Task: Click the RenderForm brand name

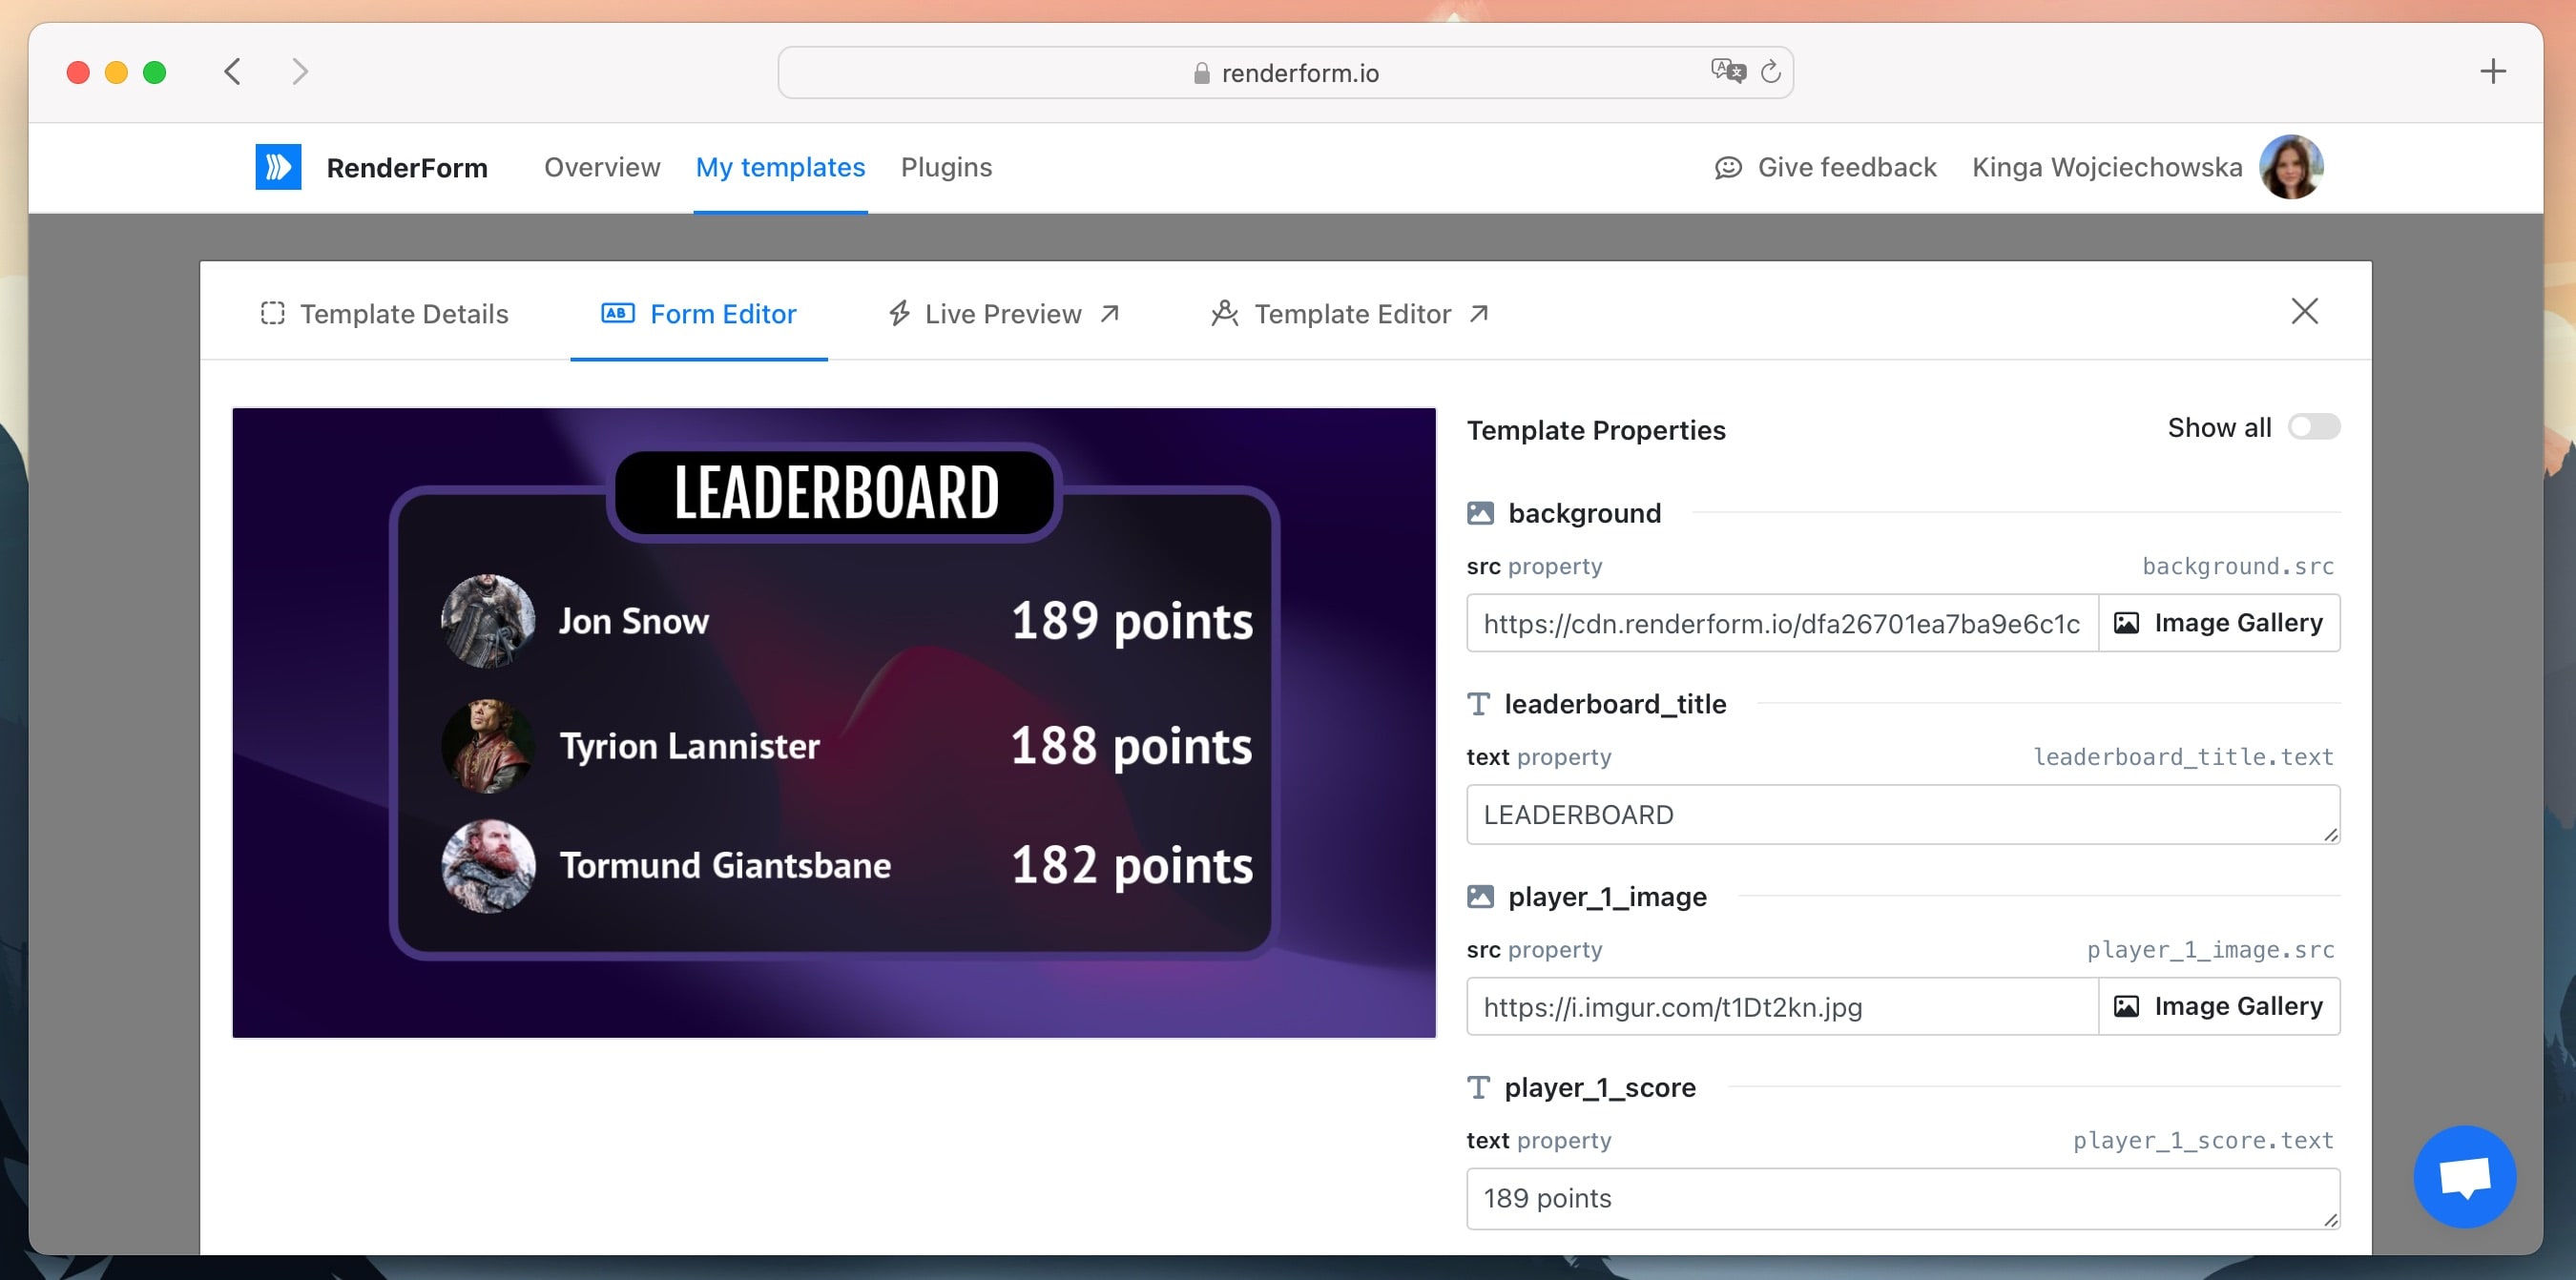Action: [407, 168]
